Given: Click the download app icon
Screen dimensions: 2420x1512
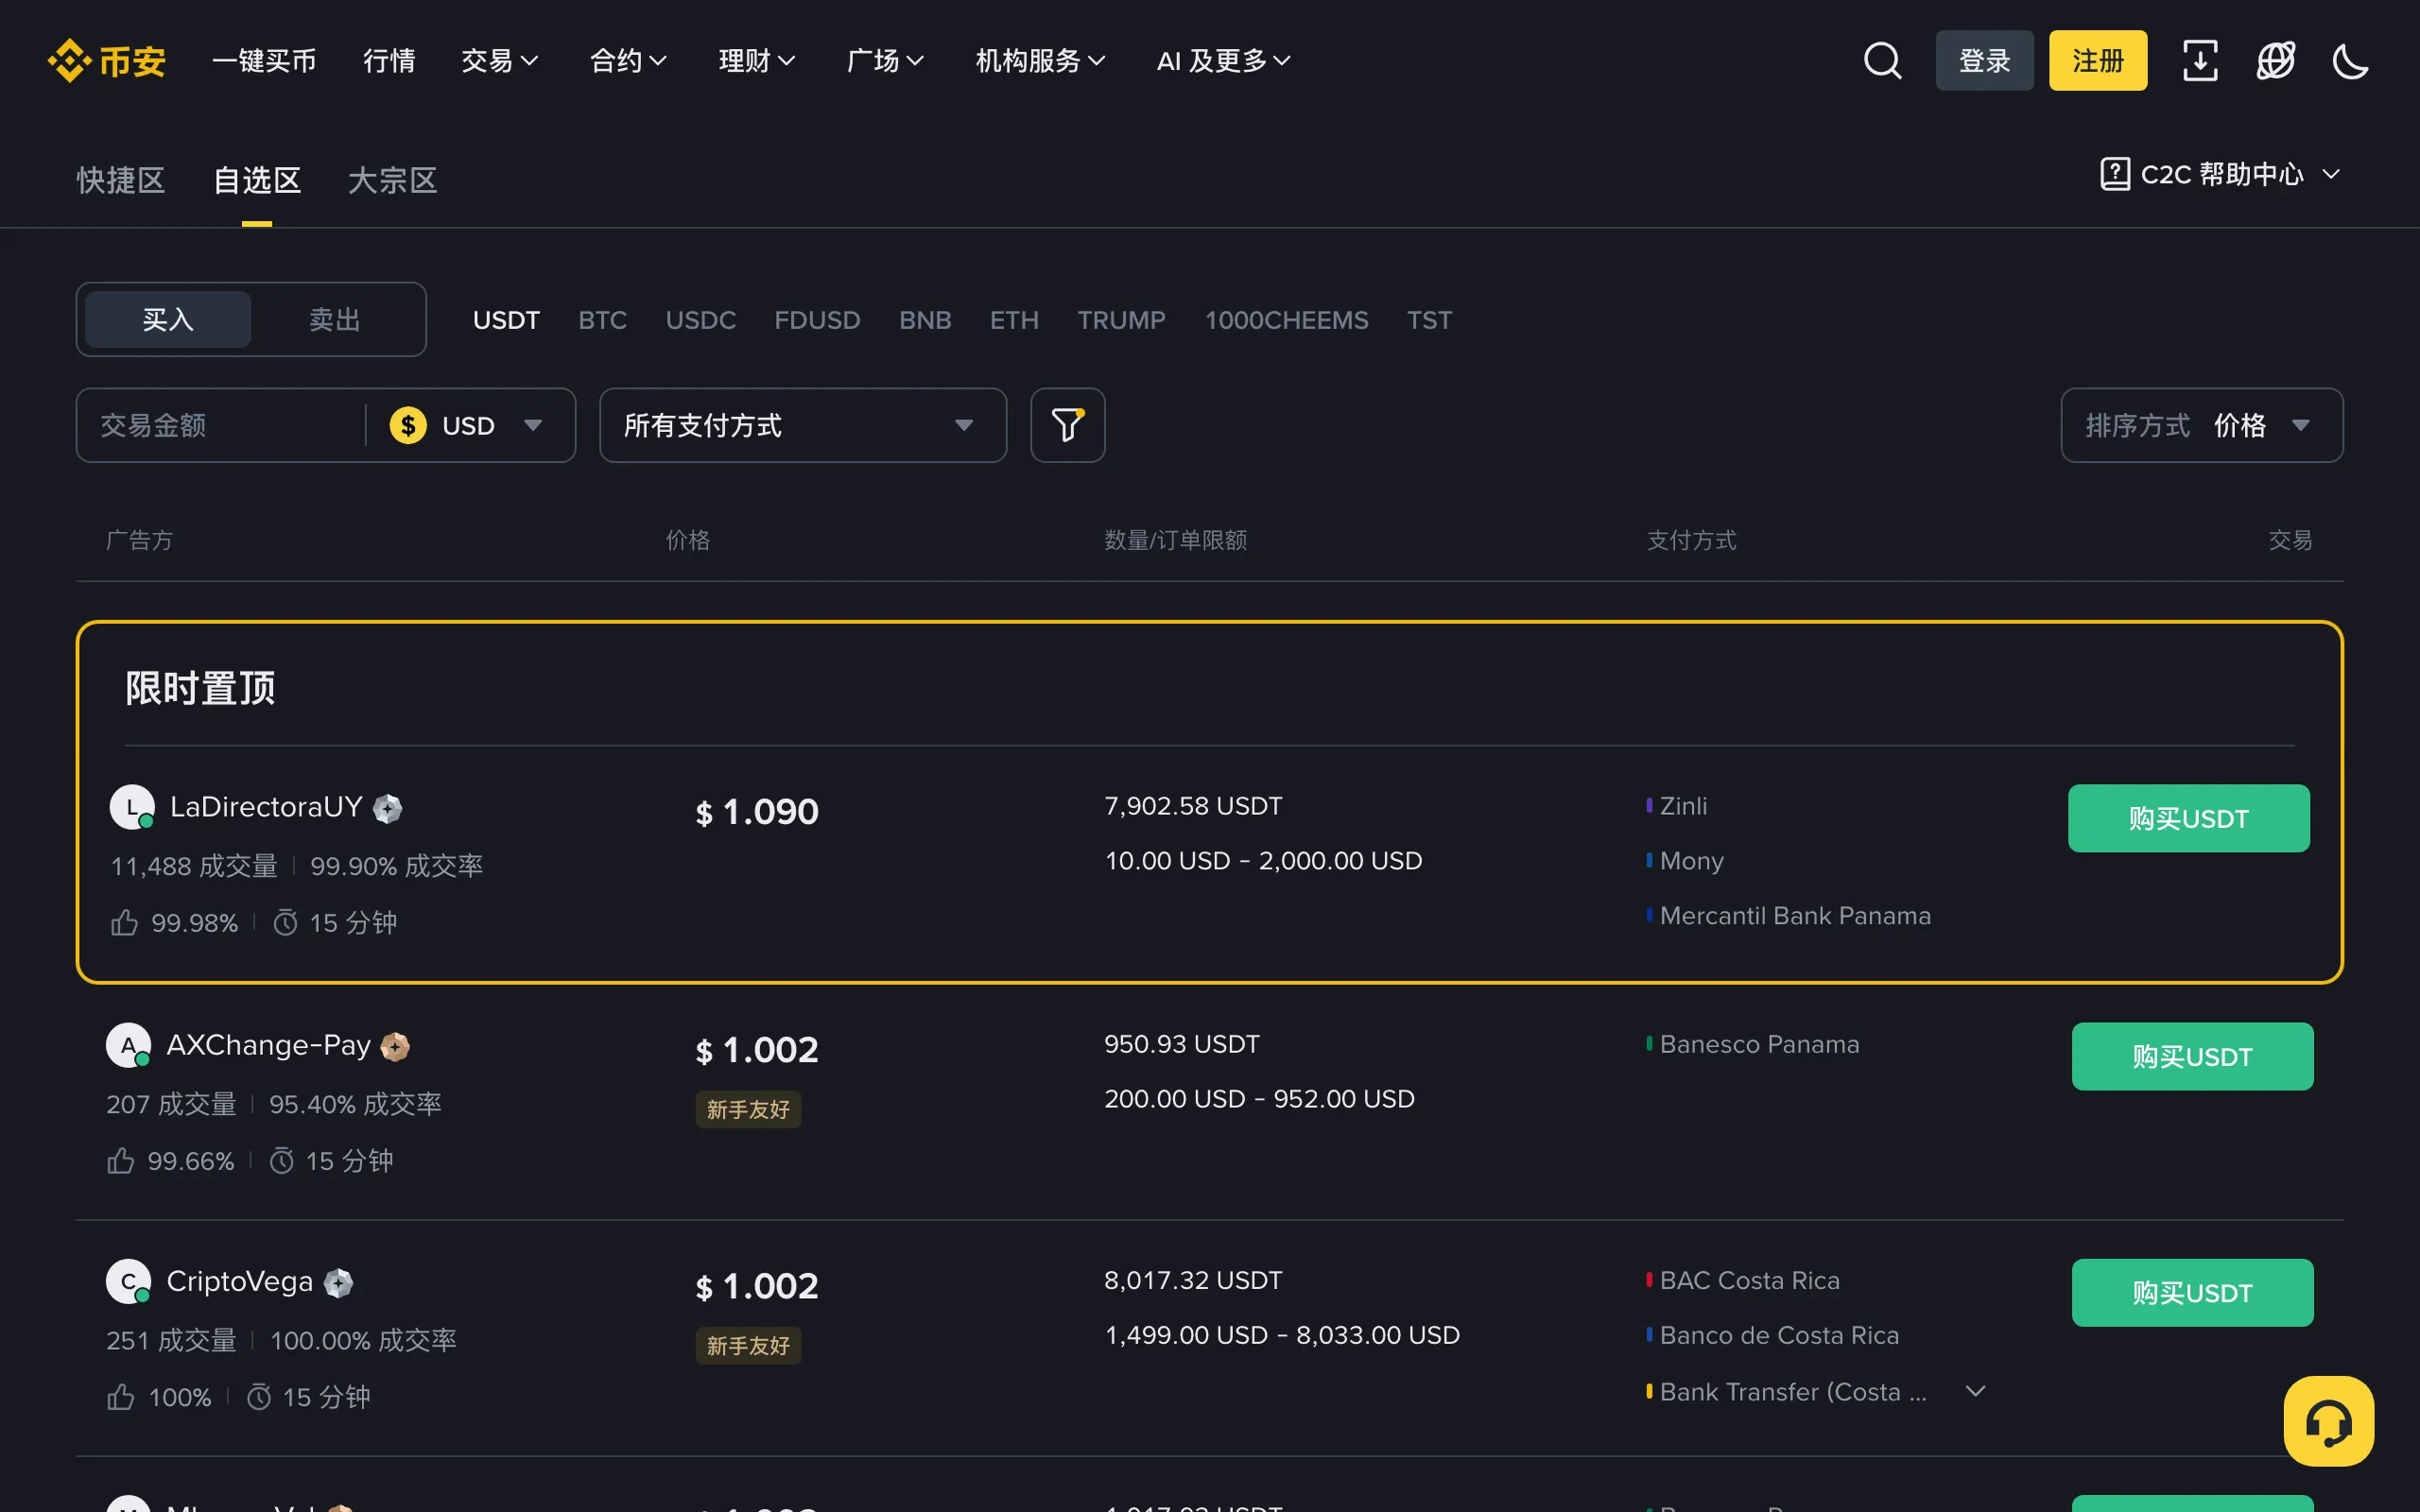Looking at the screenshot, I should pos(2200,61).
